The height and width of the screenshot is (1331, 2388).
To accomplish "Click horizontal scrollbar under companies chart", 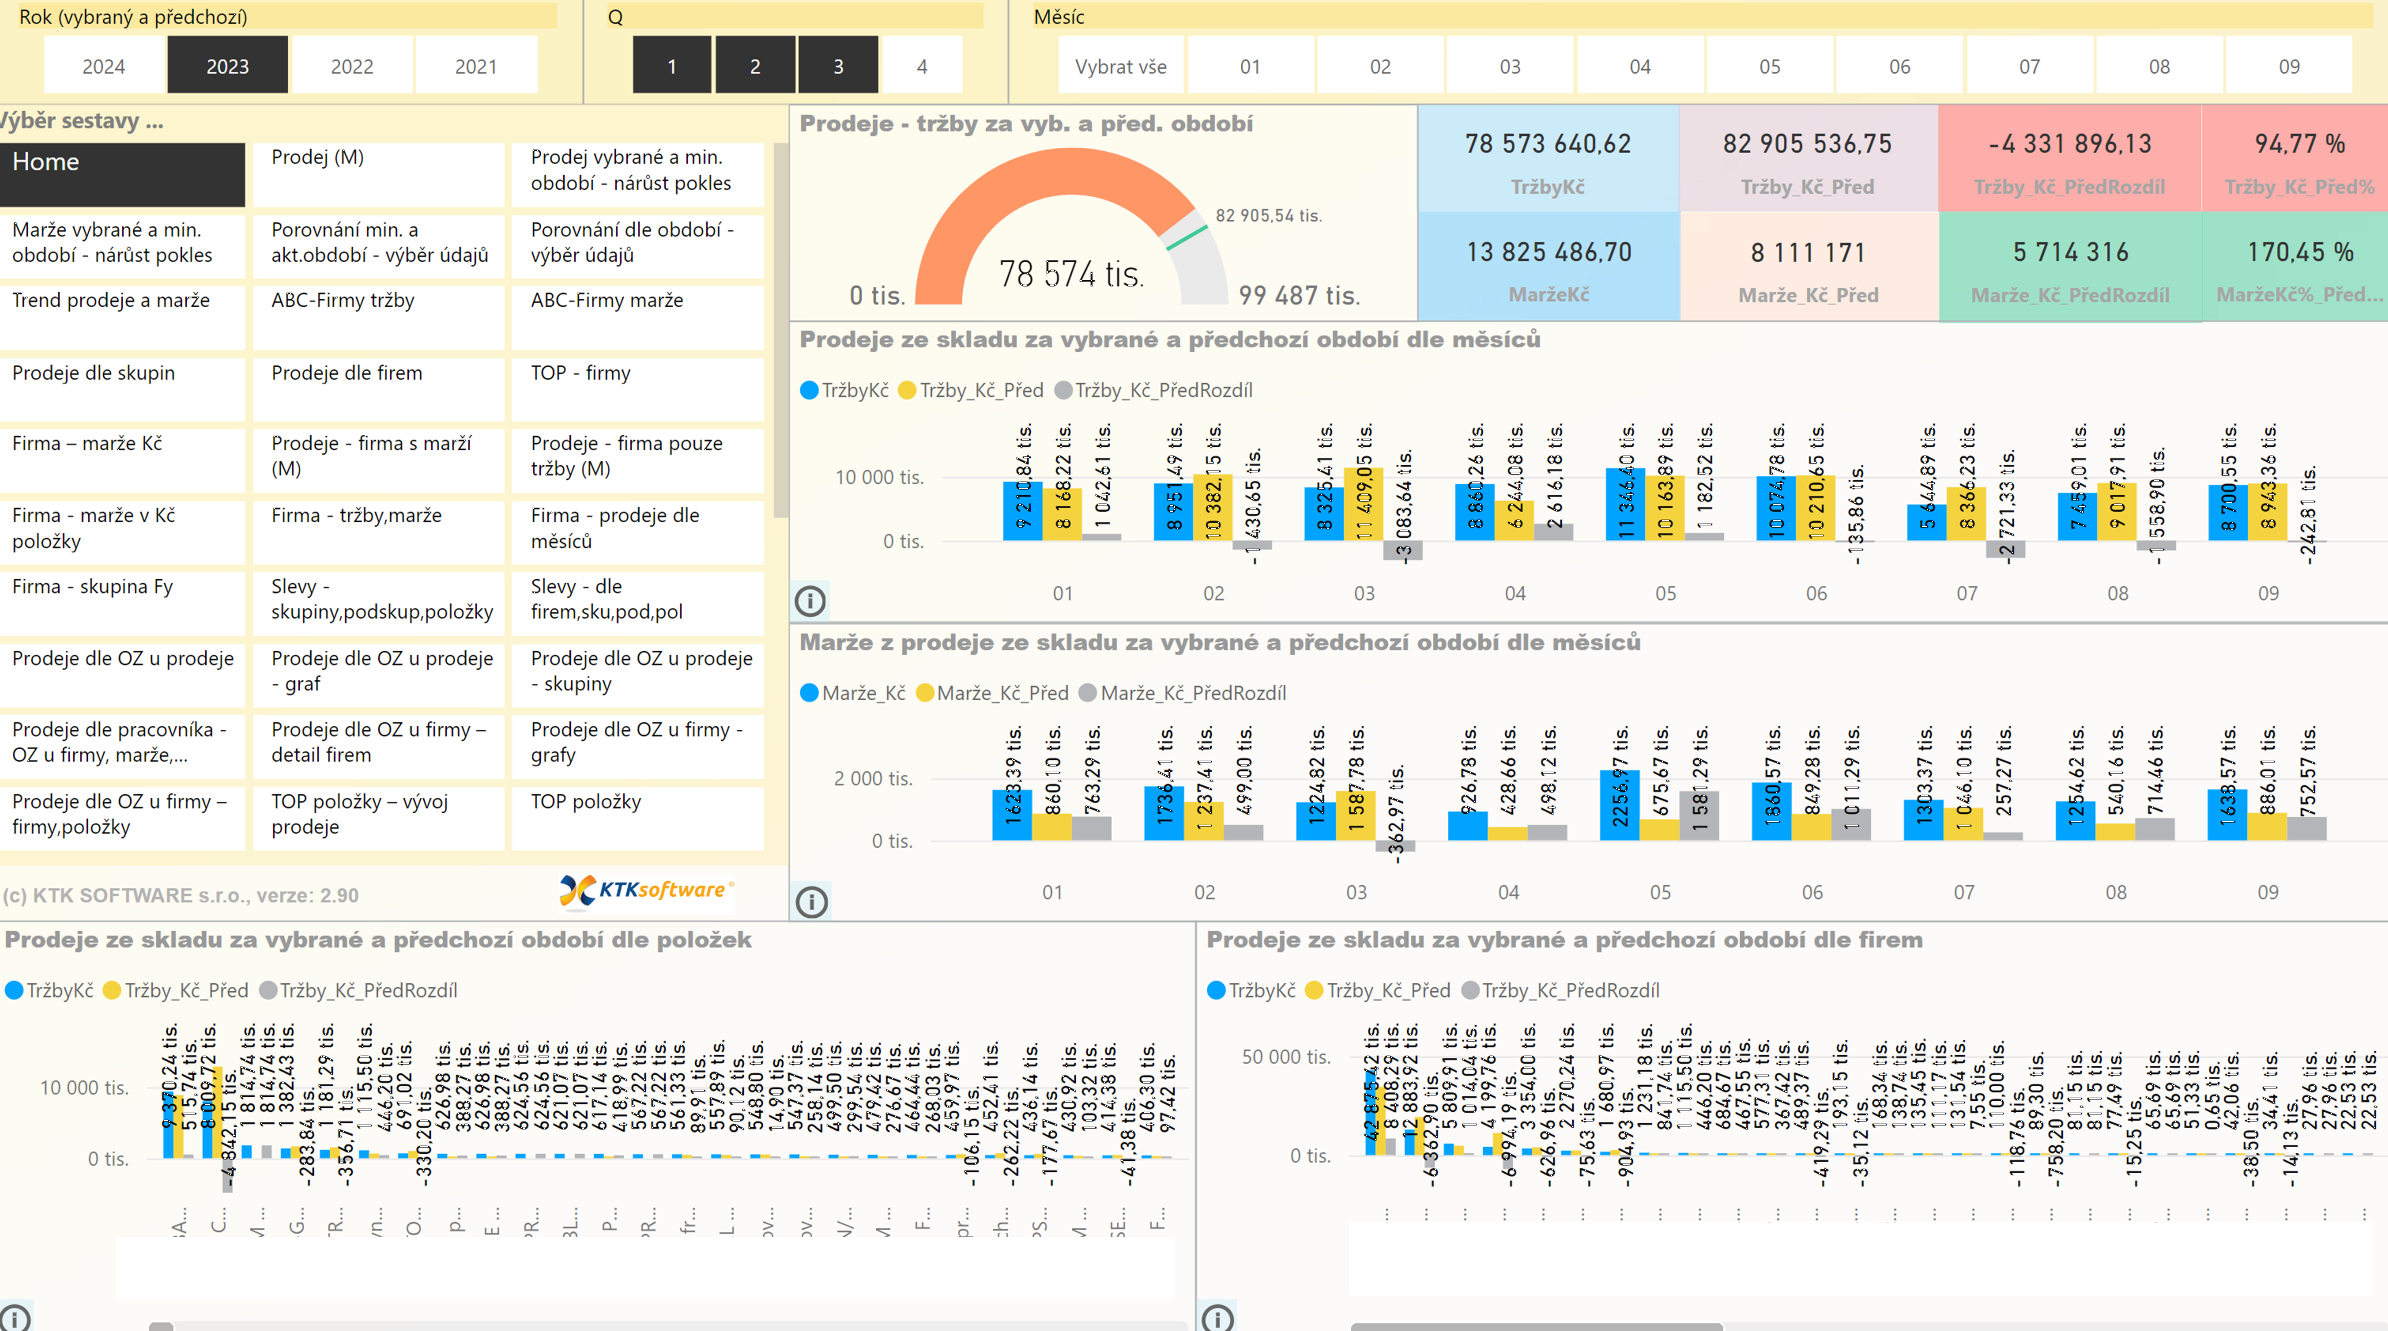I will pos(1535,1326).
